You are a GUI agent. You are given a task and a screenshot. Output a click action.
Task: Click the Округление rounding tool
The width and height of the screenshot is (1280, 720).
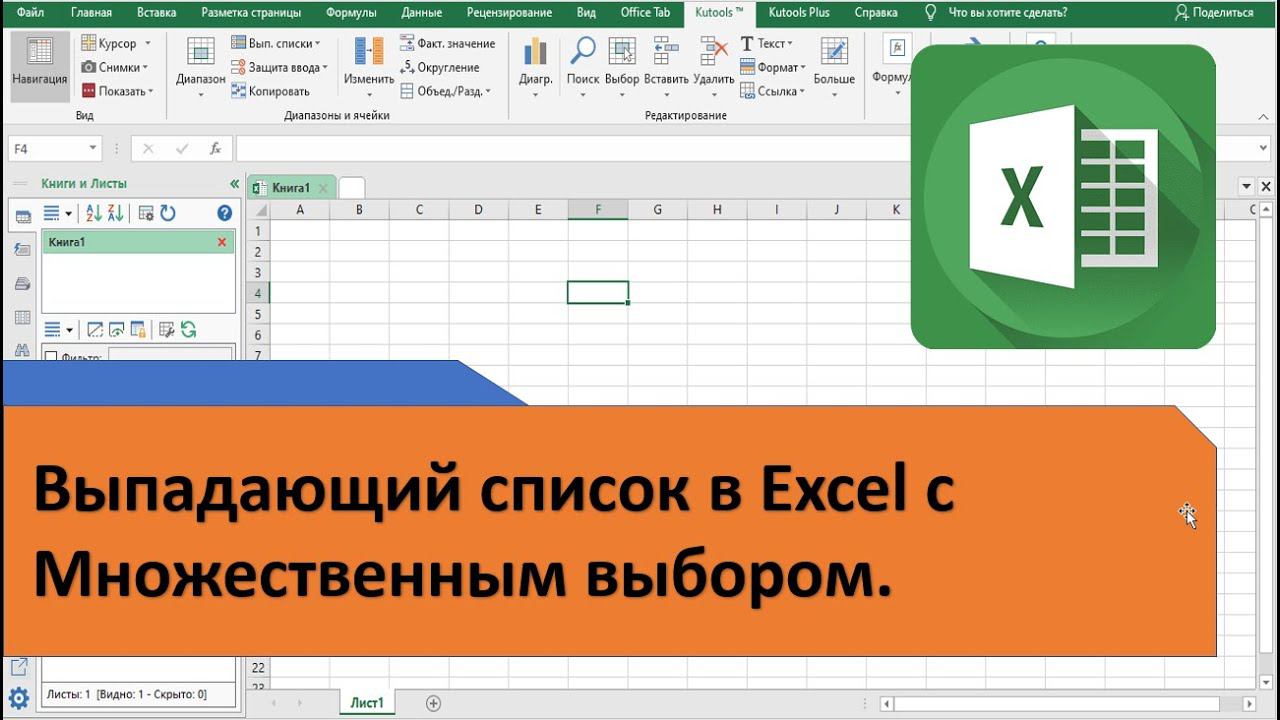[x=440, y=67]
